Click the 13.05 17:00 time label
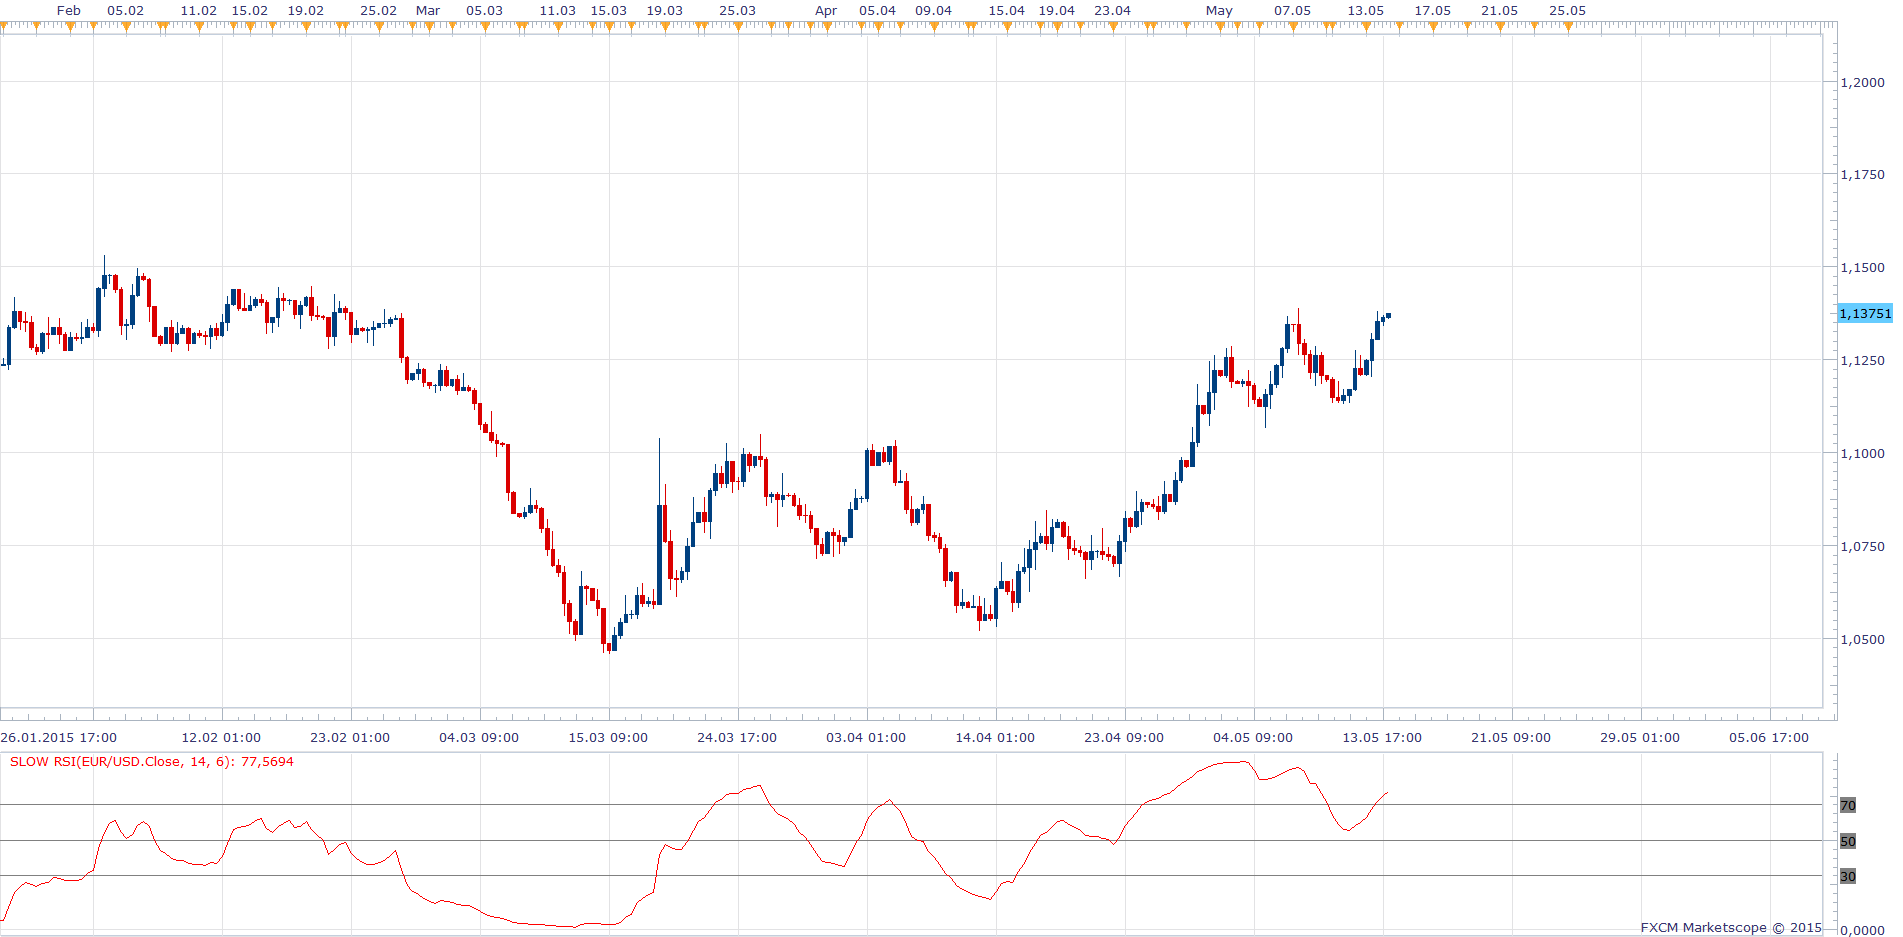This screenshot has width=1903, height=937. [x=1382, y=737]
